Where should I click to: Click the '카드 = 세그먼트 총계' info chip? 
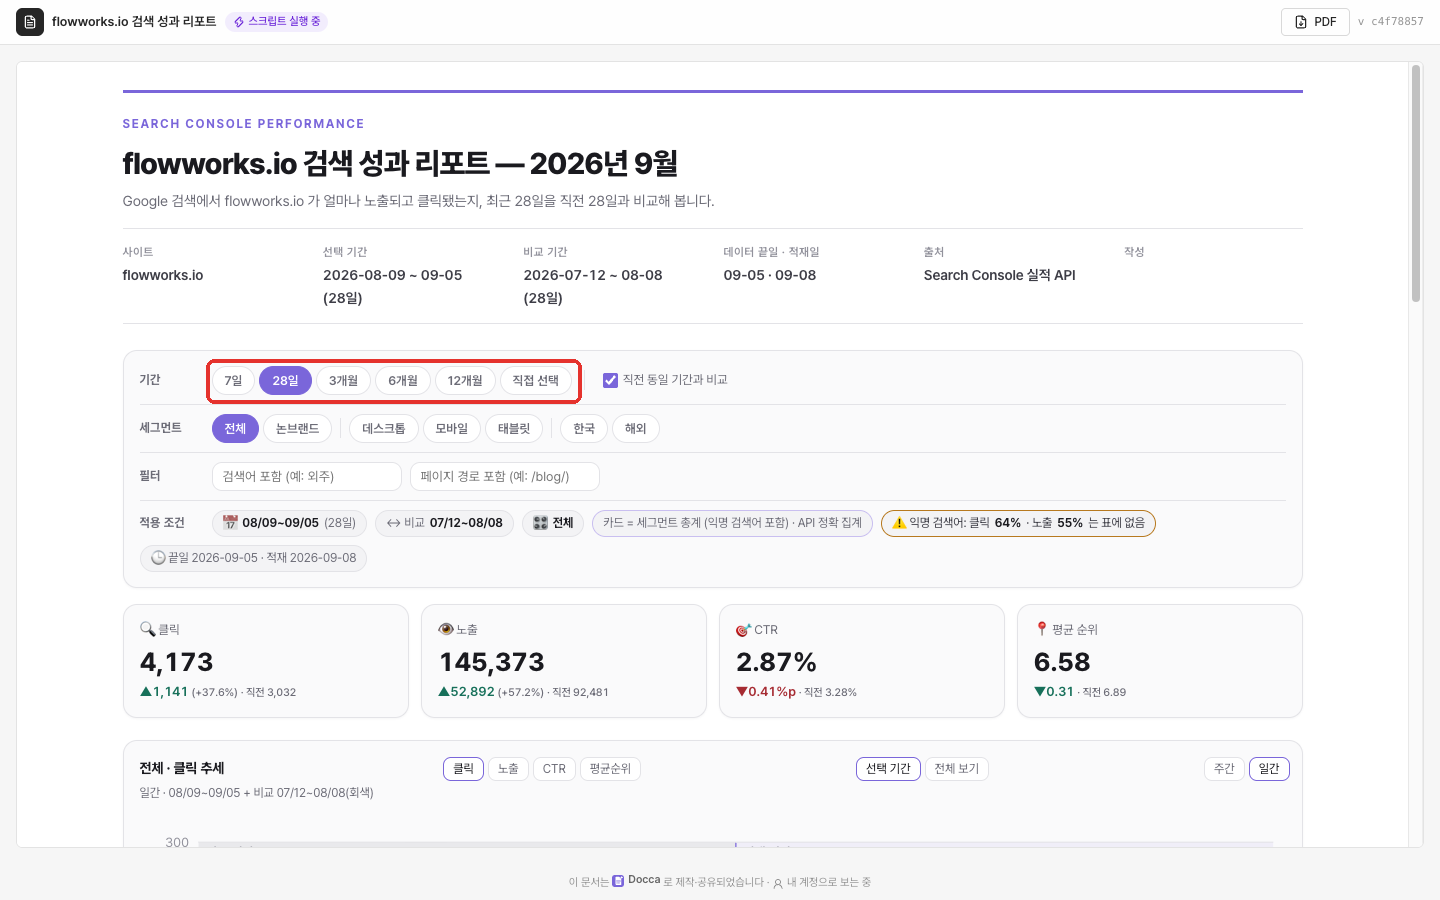[733, 523]
